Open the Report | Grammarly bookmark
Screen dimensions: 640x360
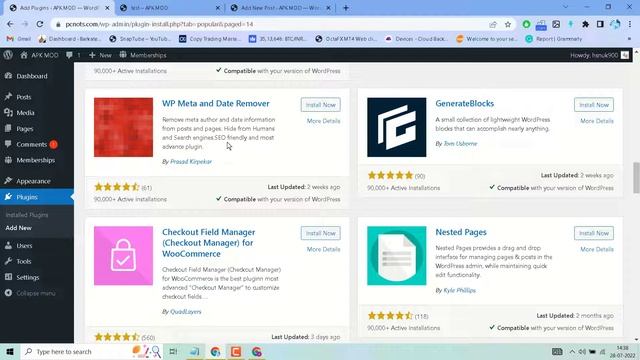tap(553, 39)
